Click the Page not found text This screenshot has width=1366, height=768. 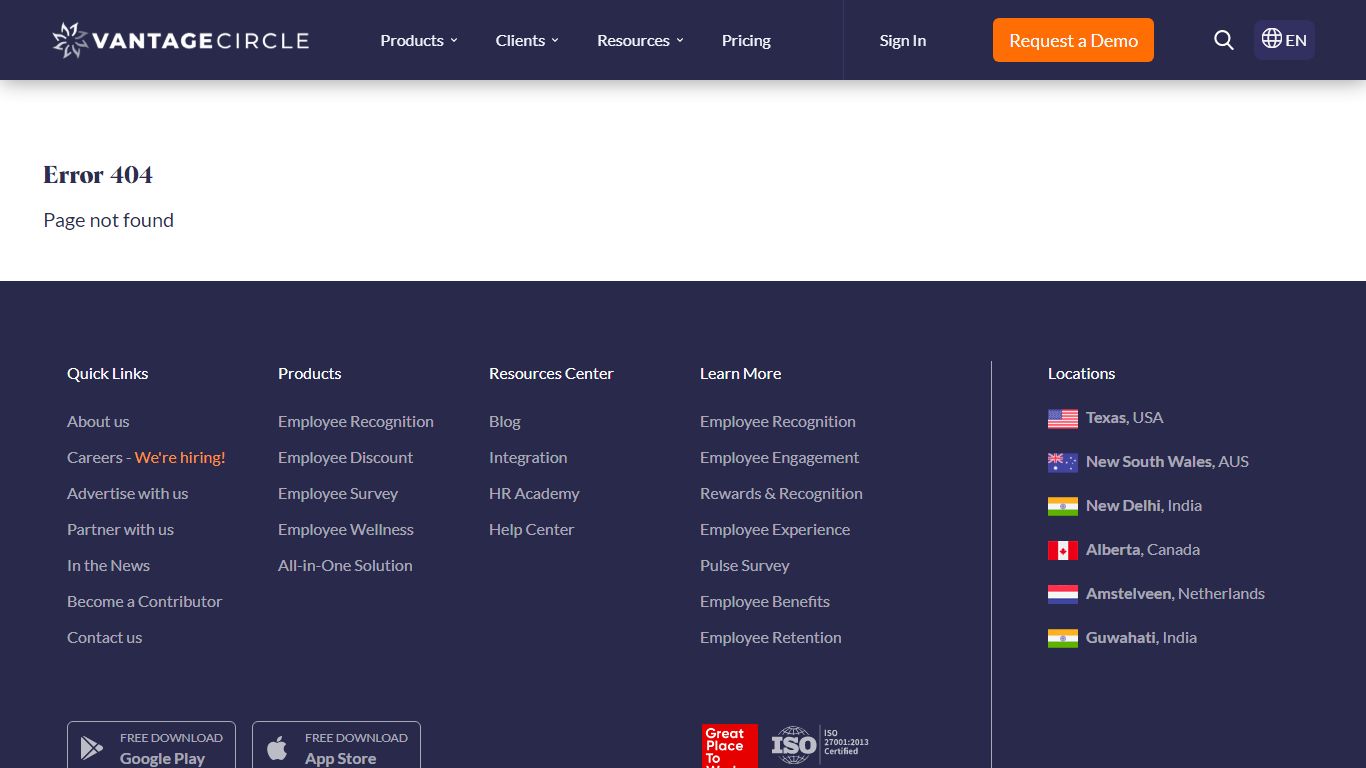click(x=108, y=220)
